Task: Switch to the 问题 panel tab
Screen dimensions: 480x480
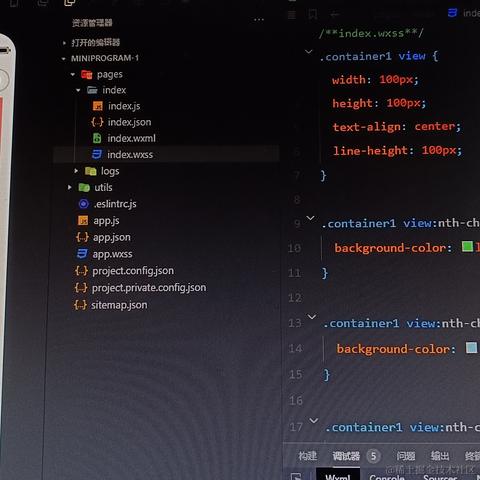Action: 406,456
